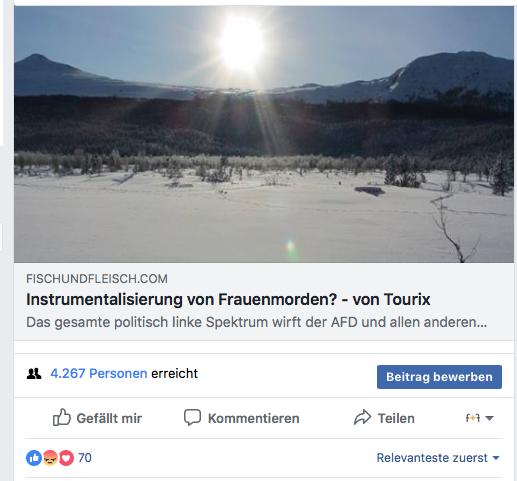
Task: Open the 4.267 Personen reach link
Action: click(x=99, y=373)
